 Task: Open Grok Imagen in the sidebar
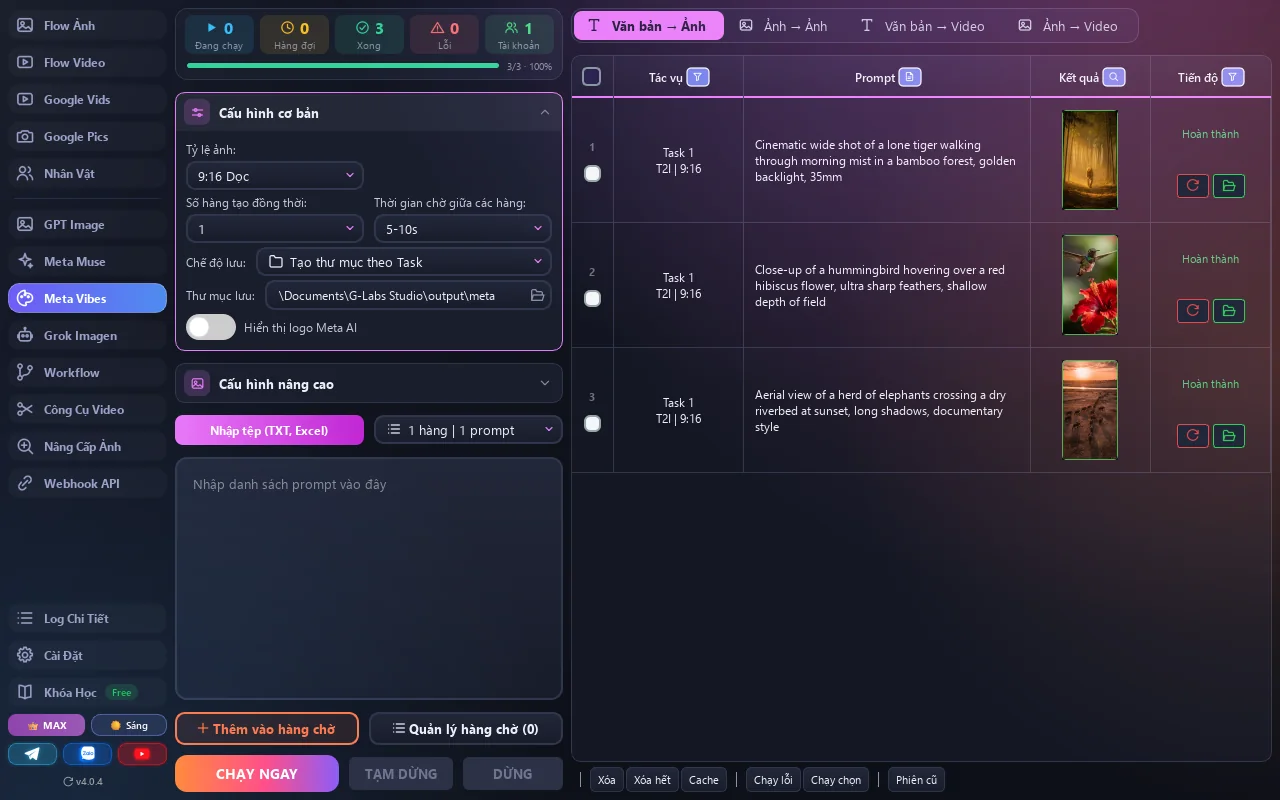click(87, 336)
